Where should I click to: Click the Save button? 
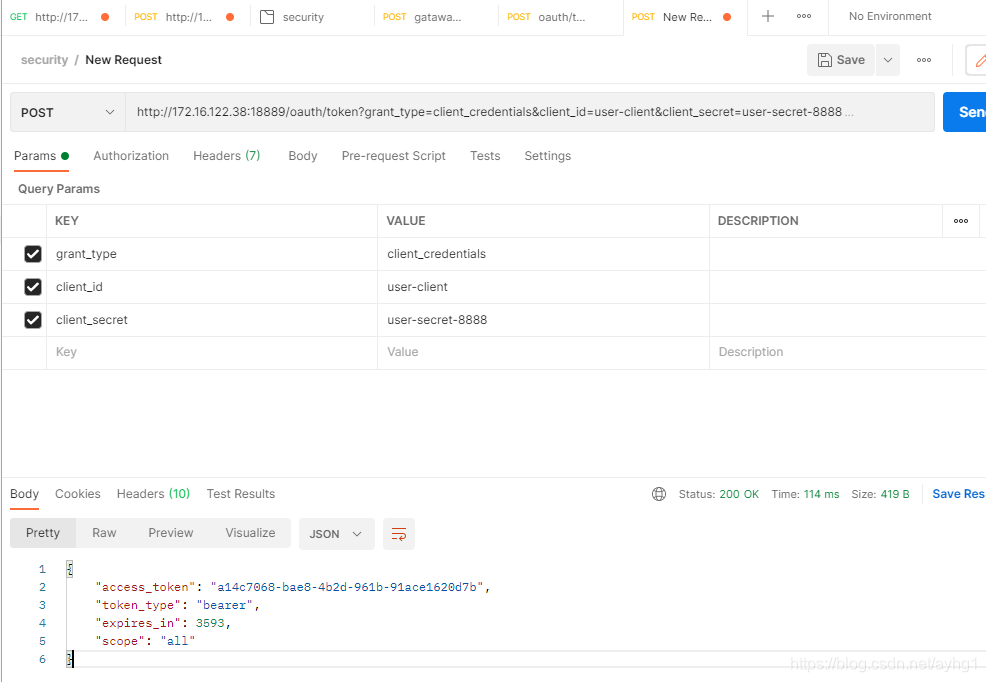(x=841, y=60)
